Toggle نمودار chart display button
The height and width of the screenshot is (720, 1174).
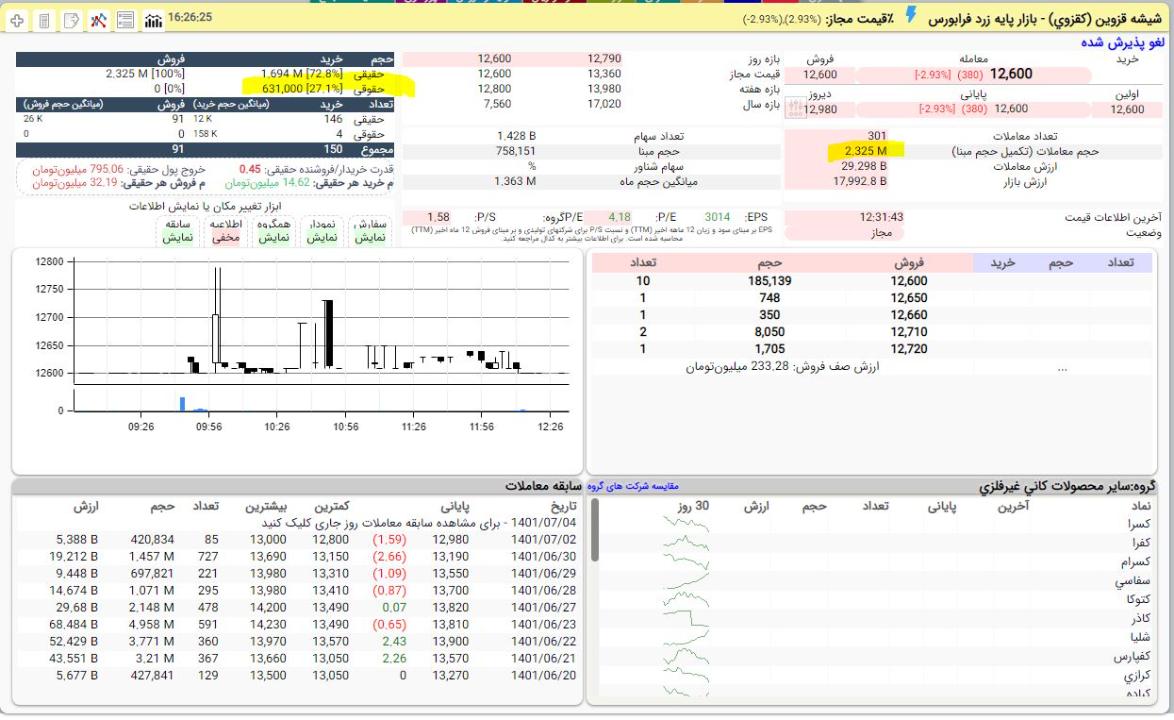323,231
